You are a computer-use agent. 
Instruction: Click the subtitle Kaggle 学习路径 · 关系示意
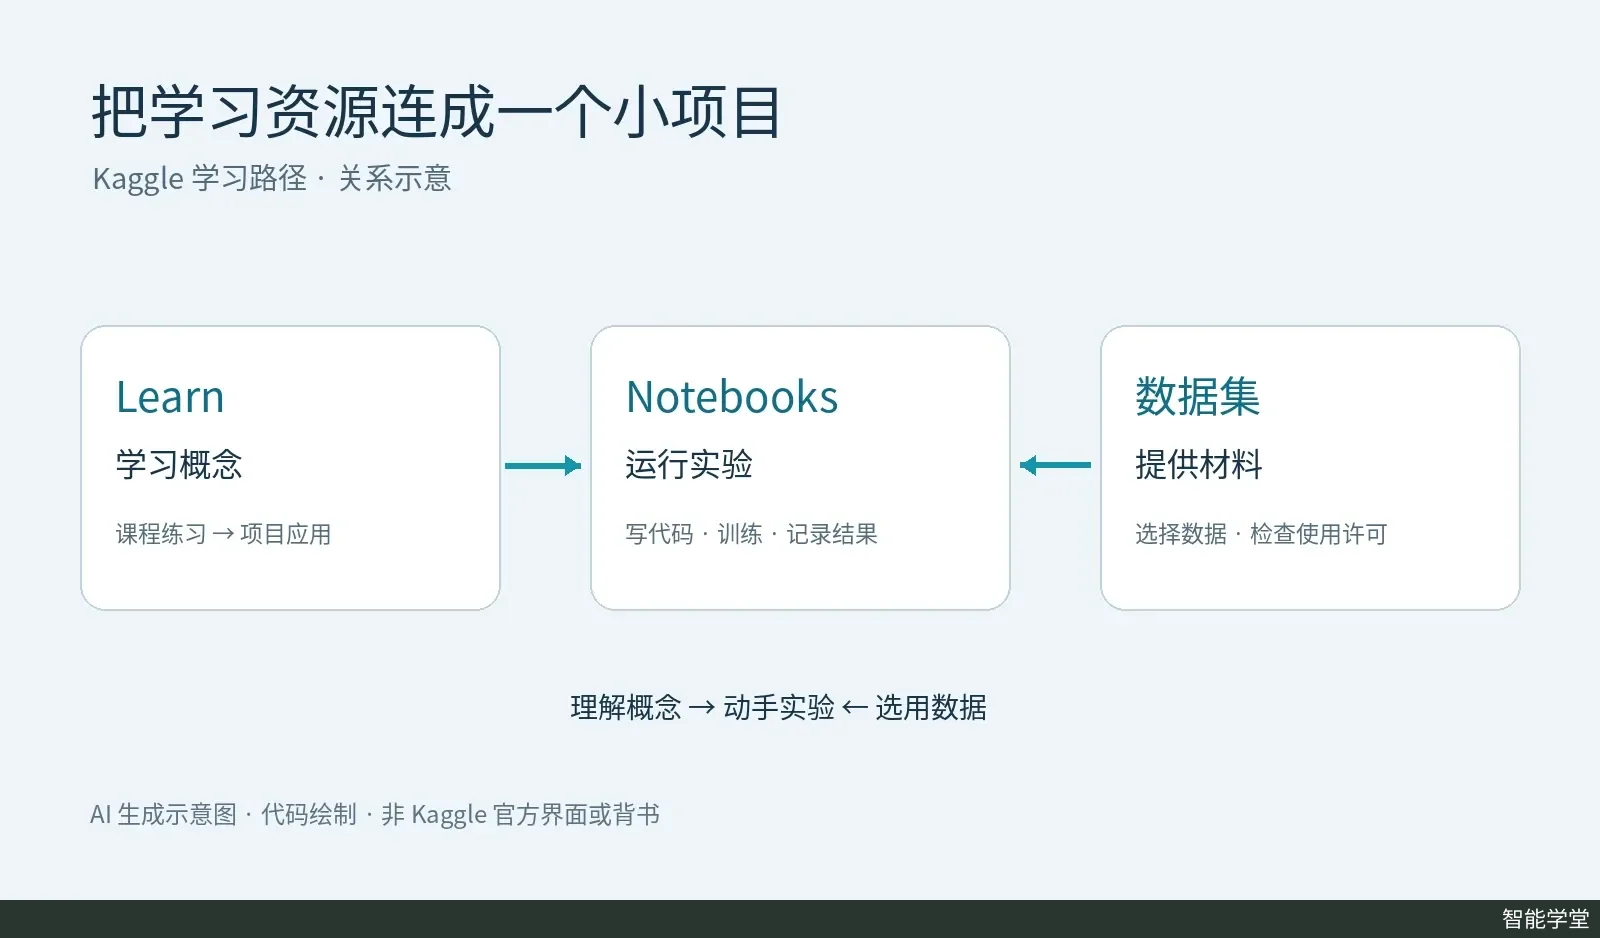coord(272,179)
